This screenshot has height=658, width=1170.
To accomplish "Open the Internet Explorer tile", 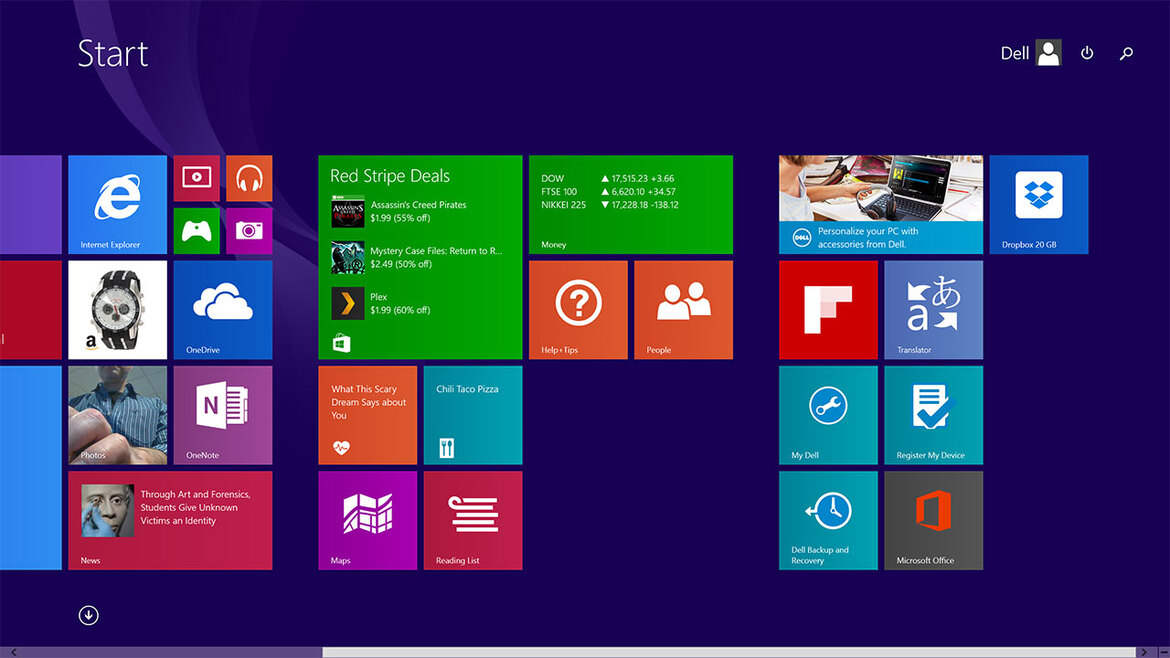I will click(x=117, y=204).
